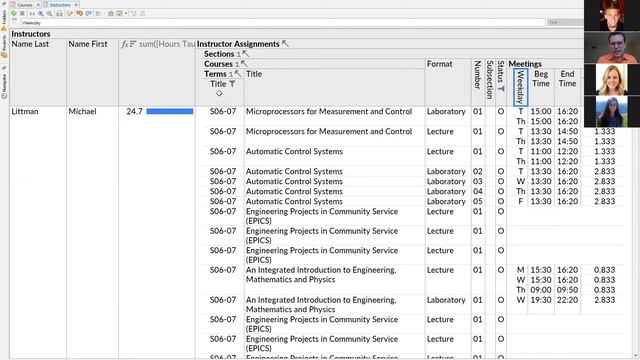Viewport: 640px width, 360px height.
Task: Click the sort icon beside sum formula
Action: tap(133, 44)
